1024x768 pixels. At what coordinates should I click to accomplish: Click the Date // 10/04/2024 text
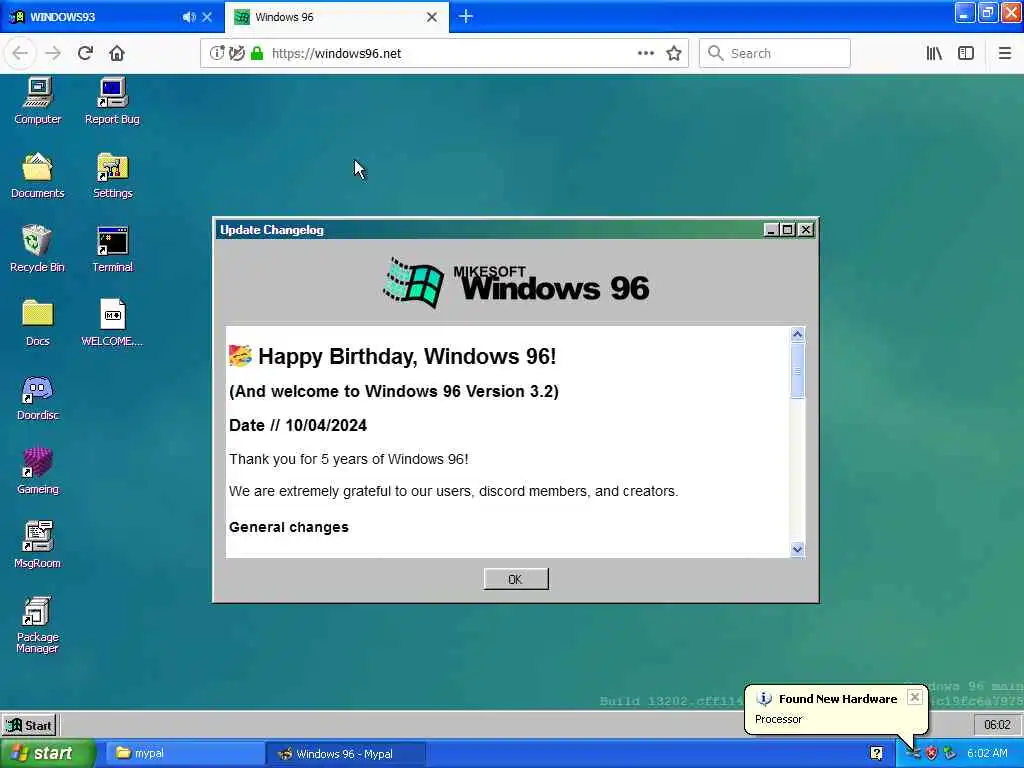click(x=298, y=425)
